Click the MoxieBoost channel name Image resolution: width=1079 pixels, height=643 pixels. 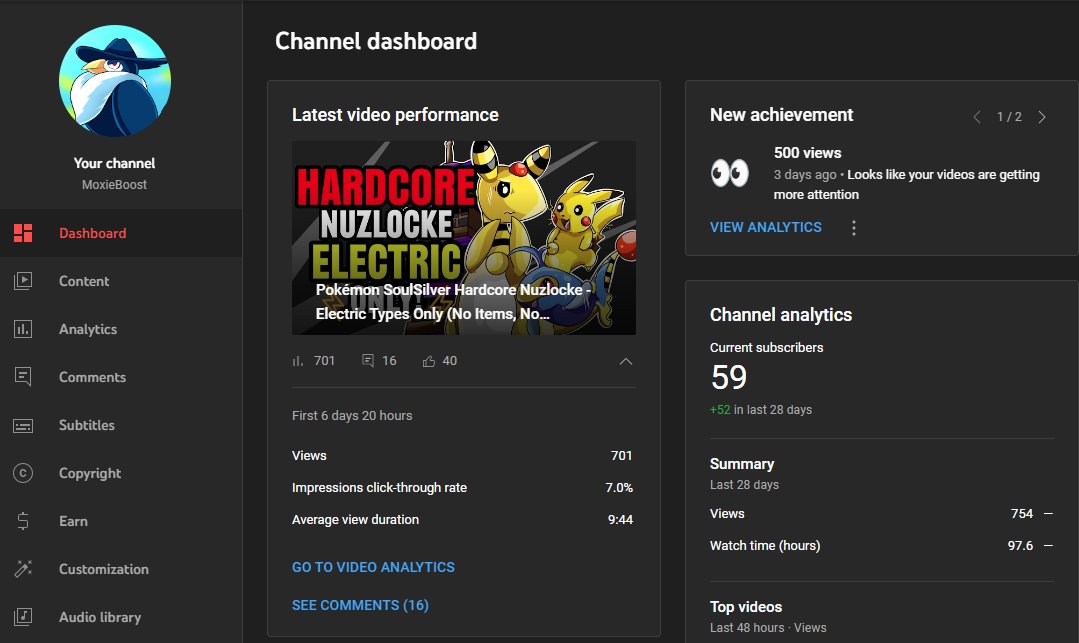pyautogui.click(x=114, y=185)
